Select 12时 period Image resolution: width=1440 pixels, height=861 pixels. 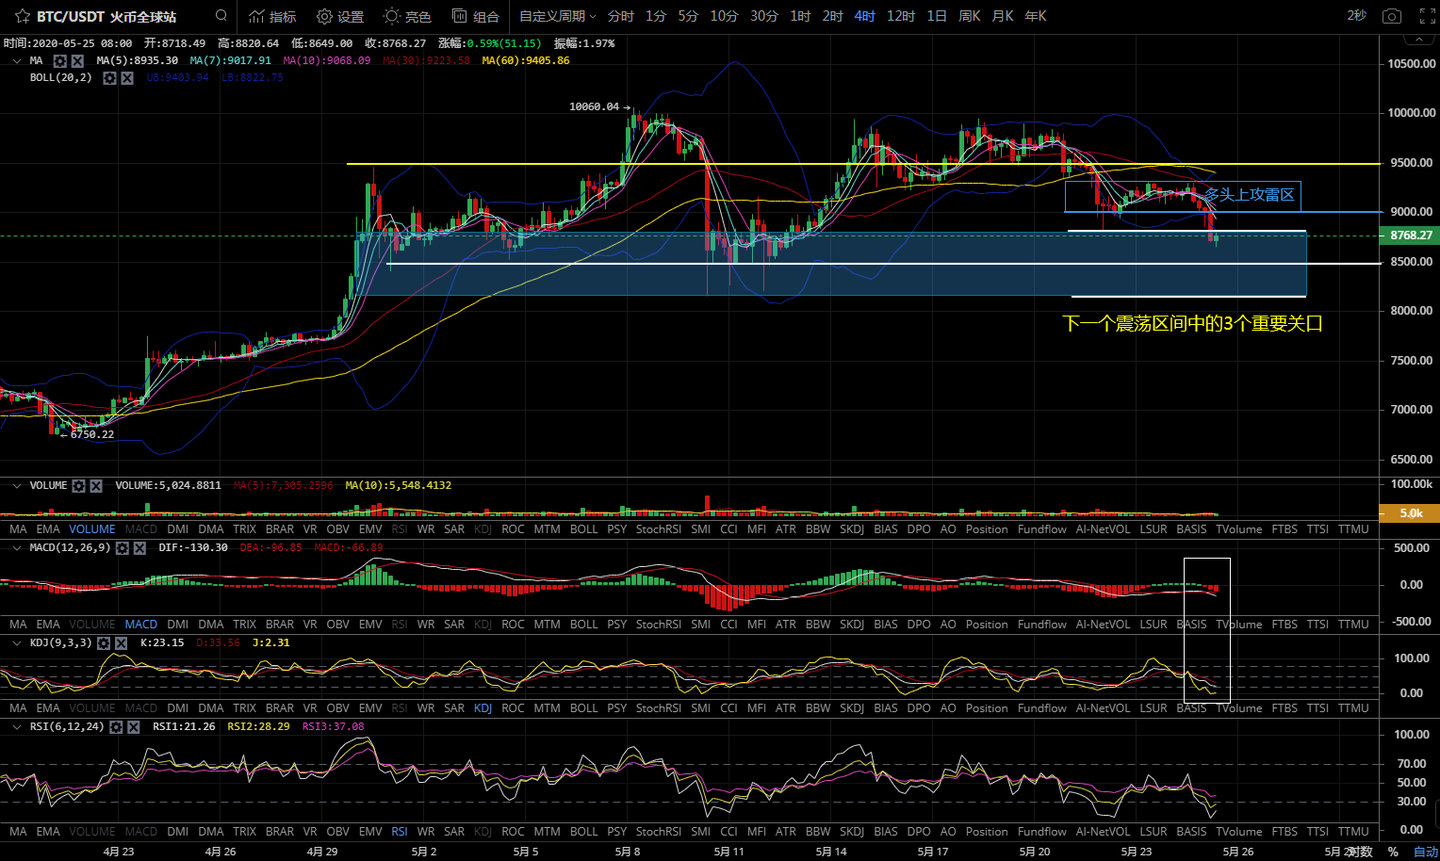click(x=901, y=16)
